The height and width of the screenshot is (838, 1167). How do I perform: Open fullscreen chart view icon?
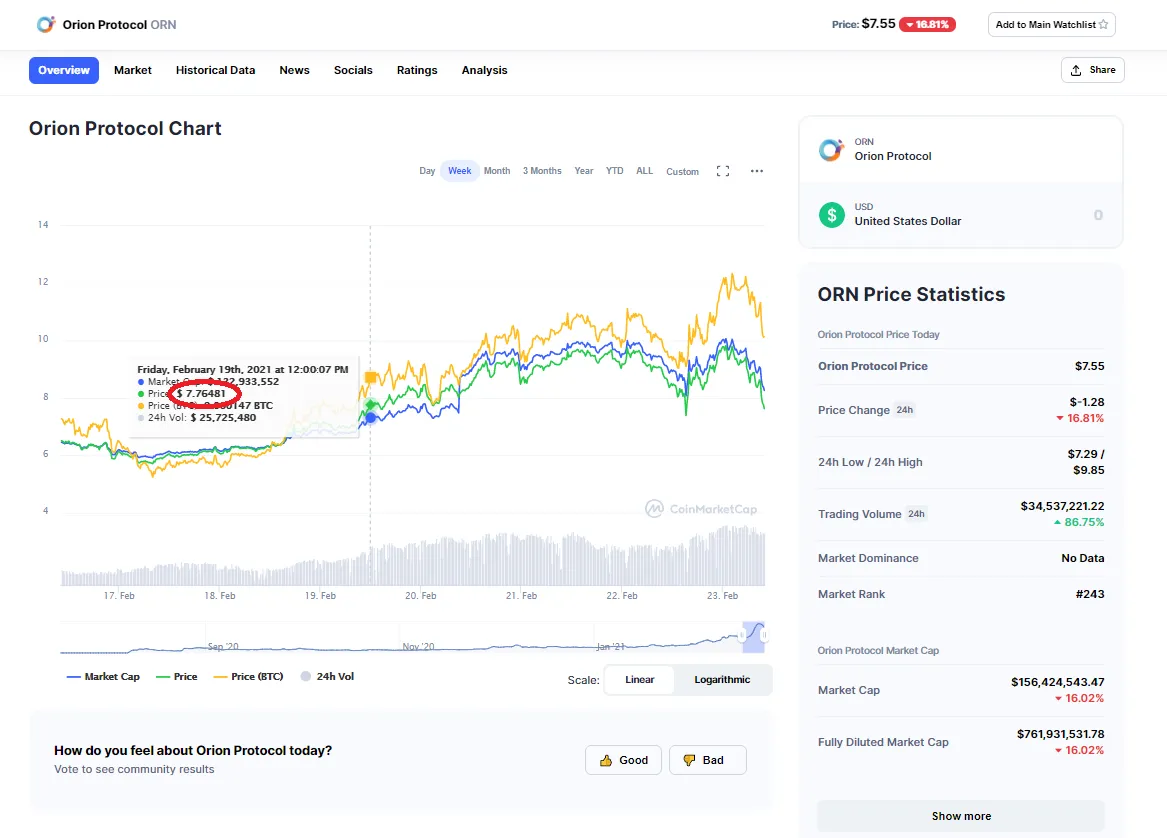[x=723, y=171]
